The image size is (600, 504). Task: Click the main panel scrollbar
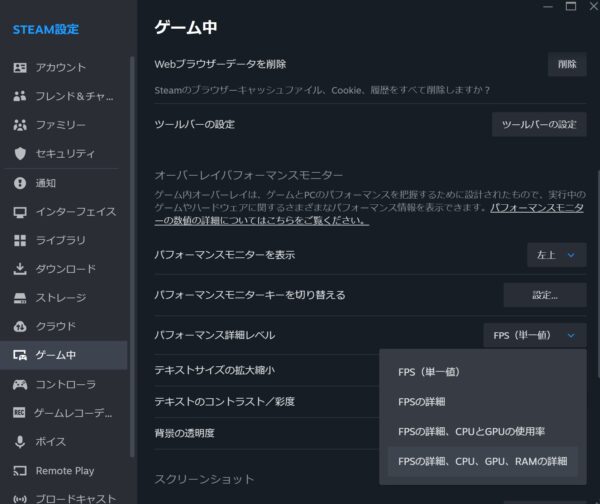click(598, 274)
